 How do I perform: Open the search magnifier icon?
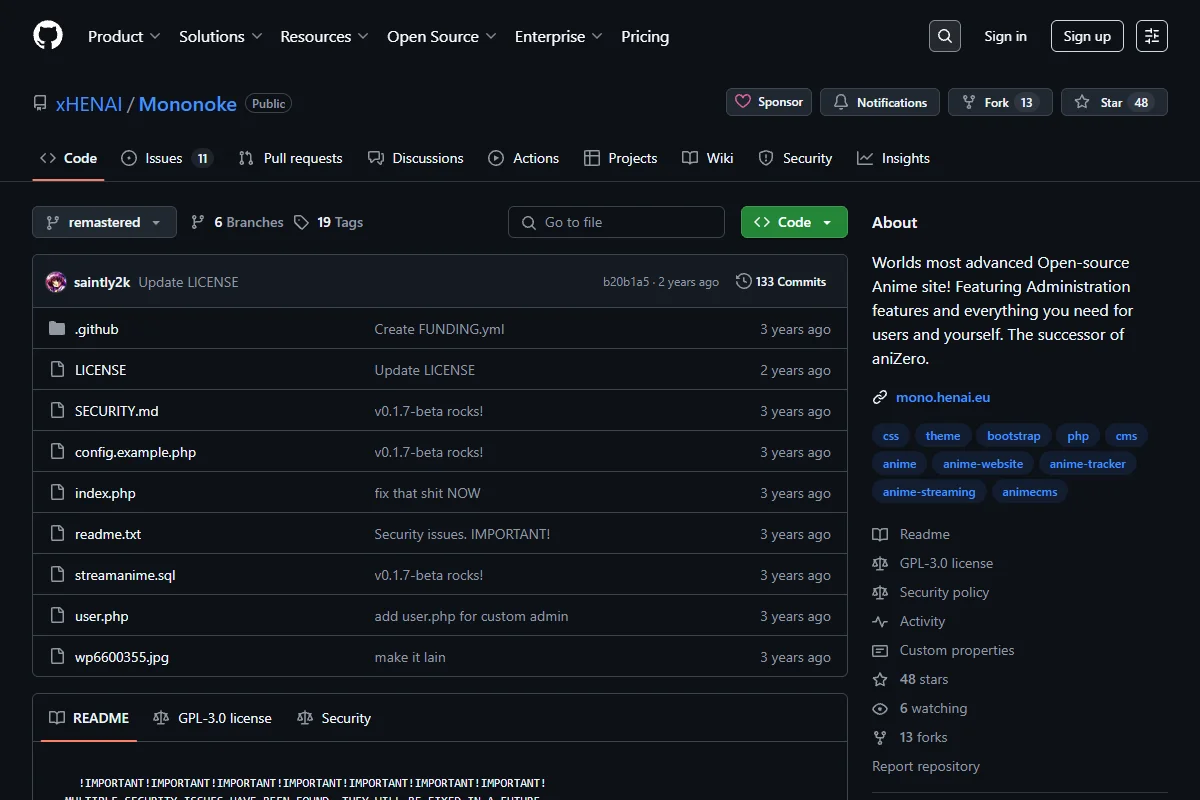click(x=945, y=36)
